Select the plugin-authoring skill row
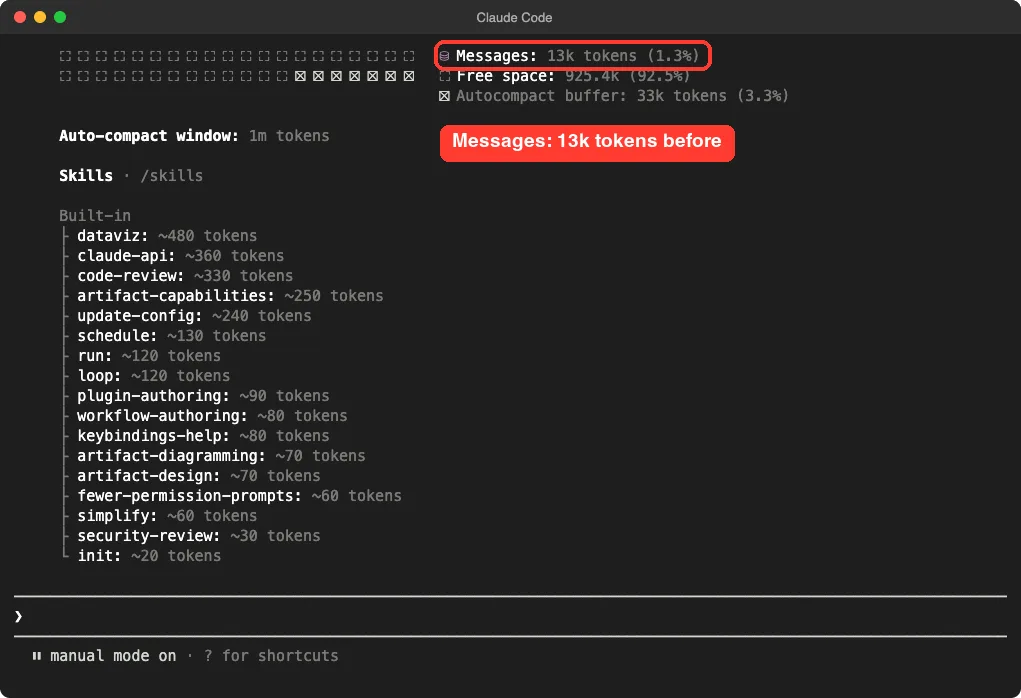Image resolution: width=1021 pixels, height=698 pixels. coord(203,396)
